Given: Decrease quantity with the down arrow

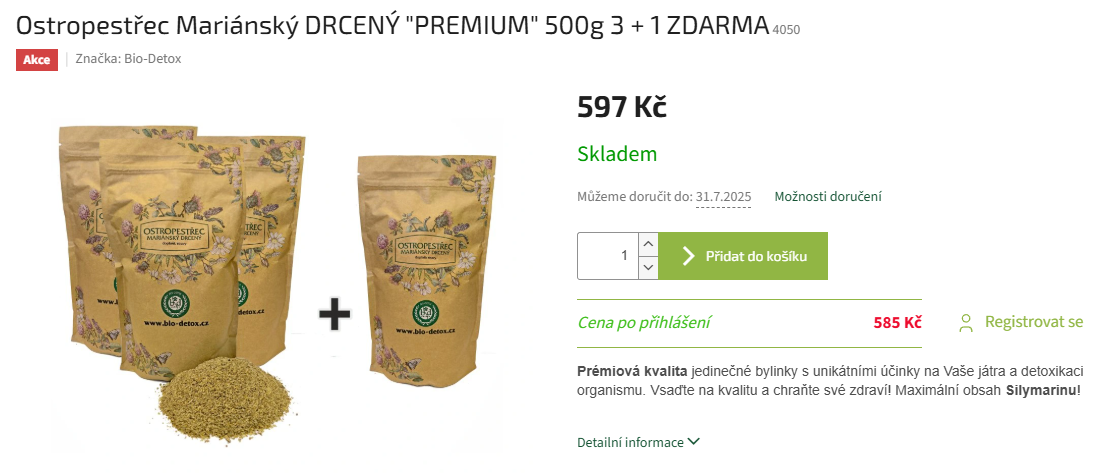Looking at the screenshot, I should point(648,268).
